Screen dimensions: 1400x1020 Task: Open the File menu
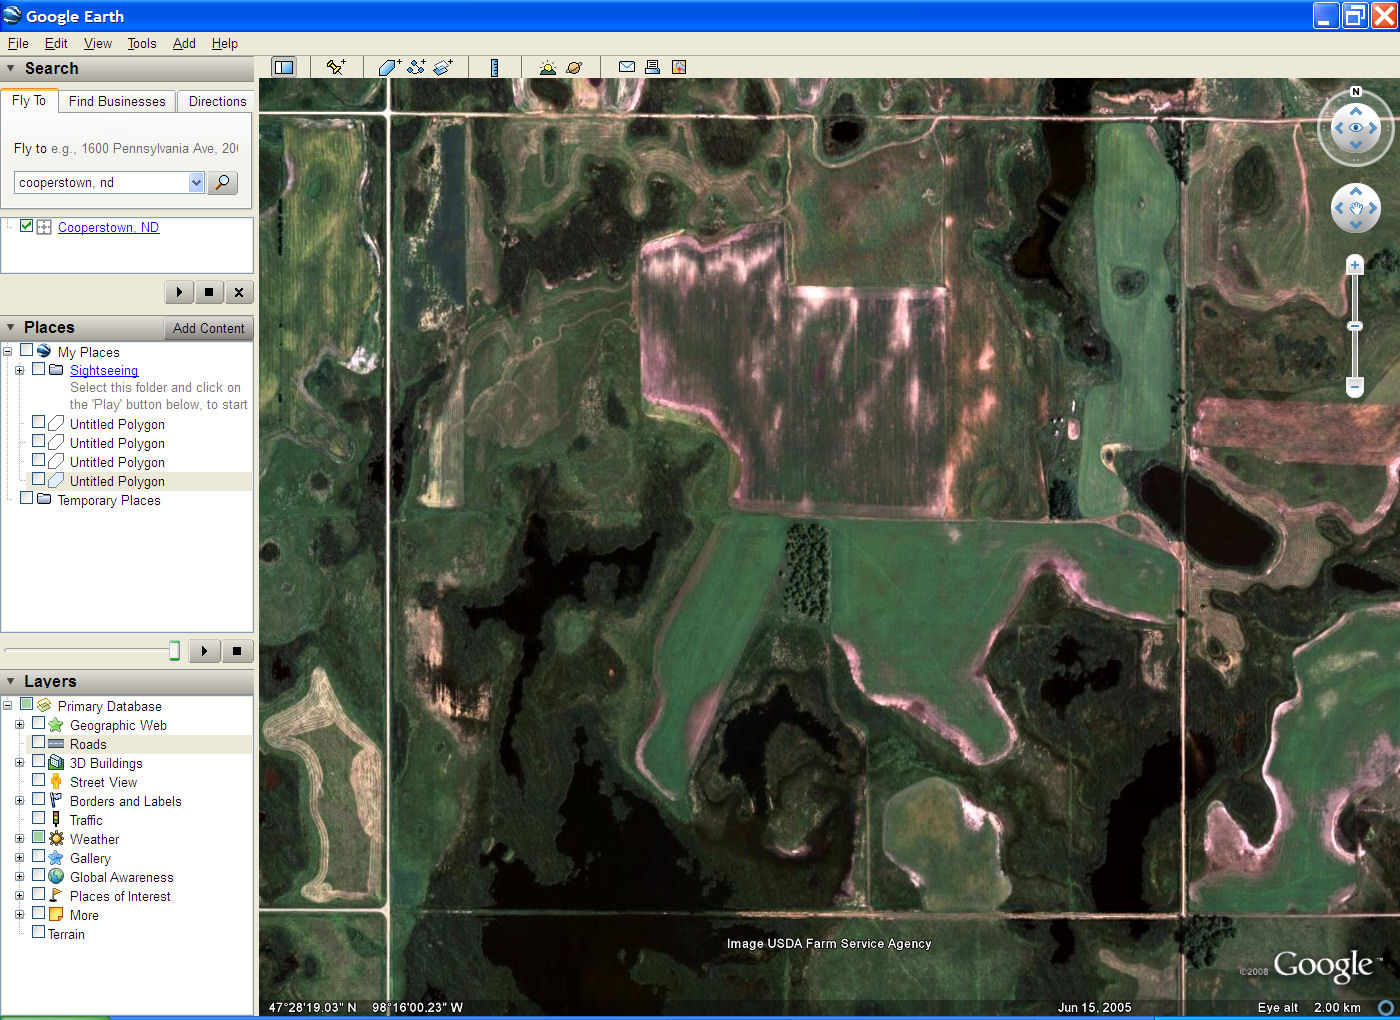18,43
